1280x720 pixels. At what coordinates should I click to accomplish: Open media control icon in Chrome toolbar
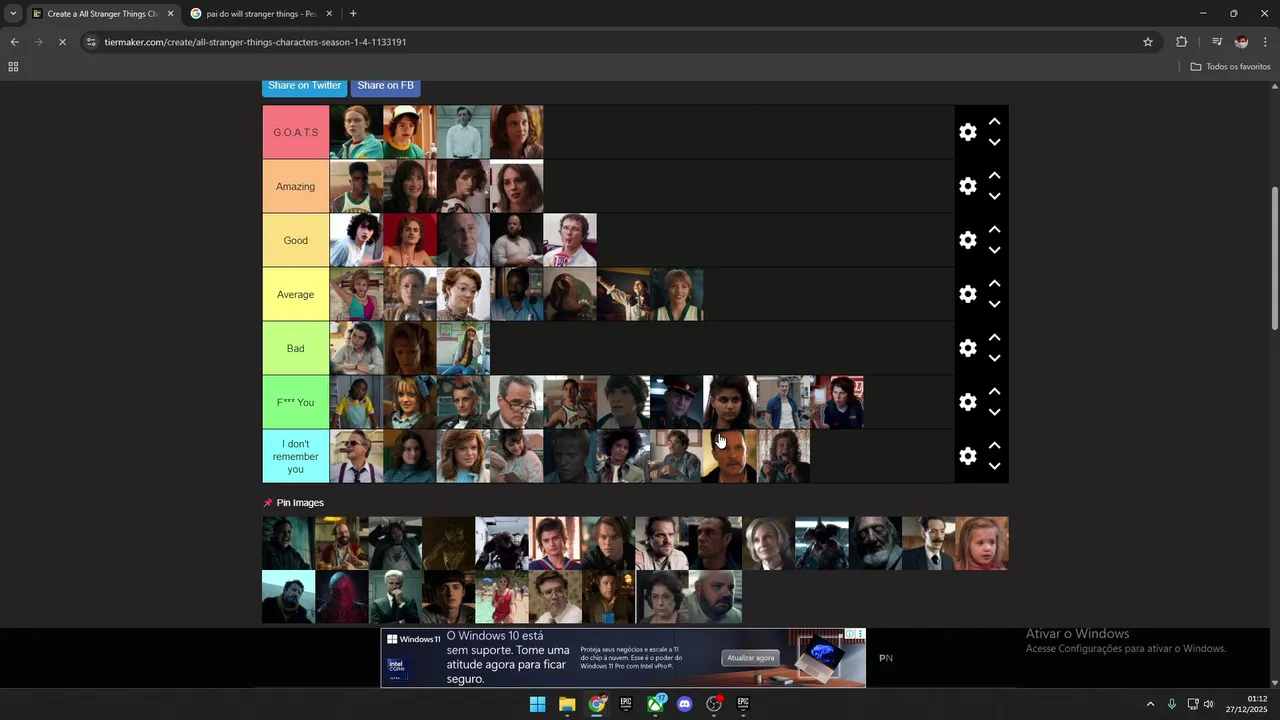1216,42
